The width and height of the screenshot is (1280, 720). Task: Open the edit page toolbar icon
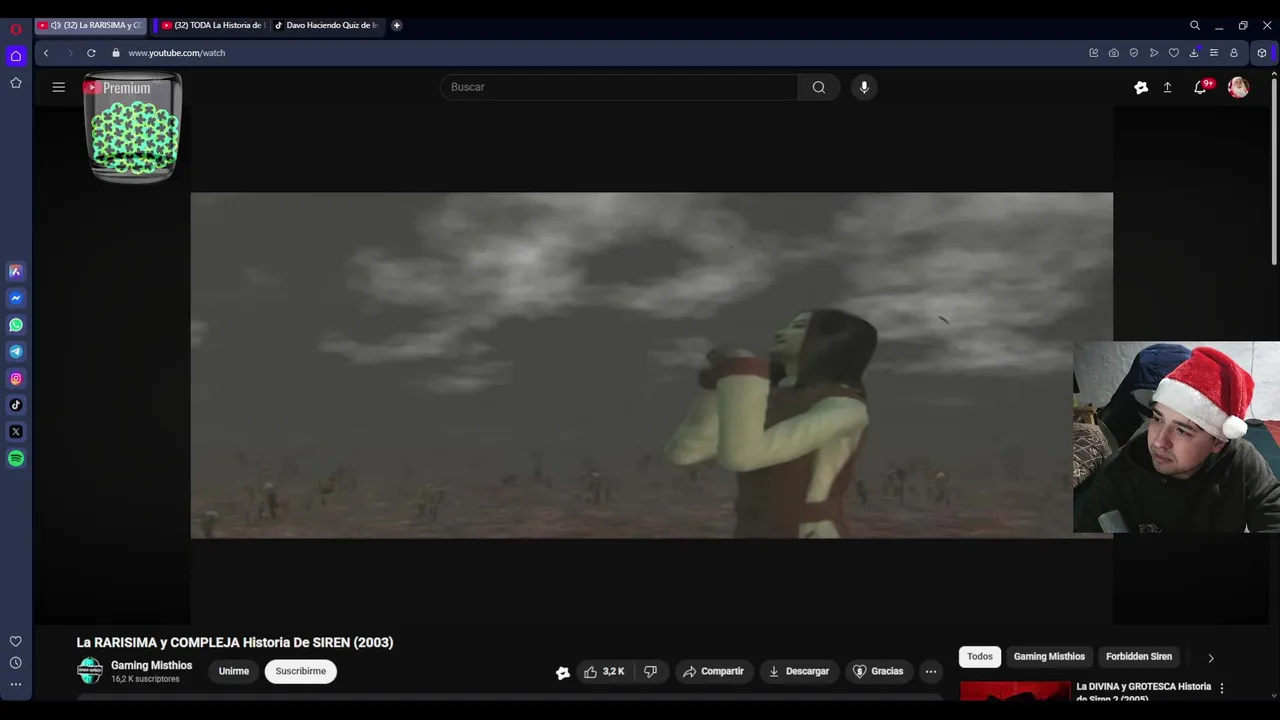click(1094, 53)
